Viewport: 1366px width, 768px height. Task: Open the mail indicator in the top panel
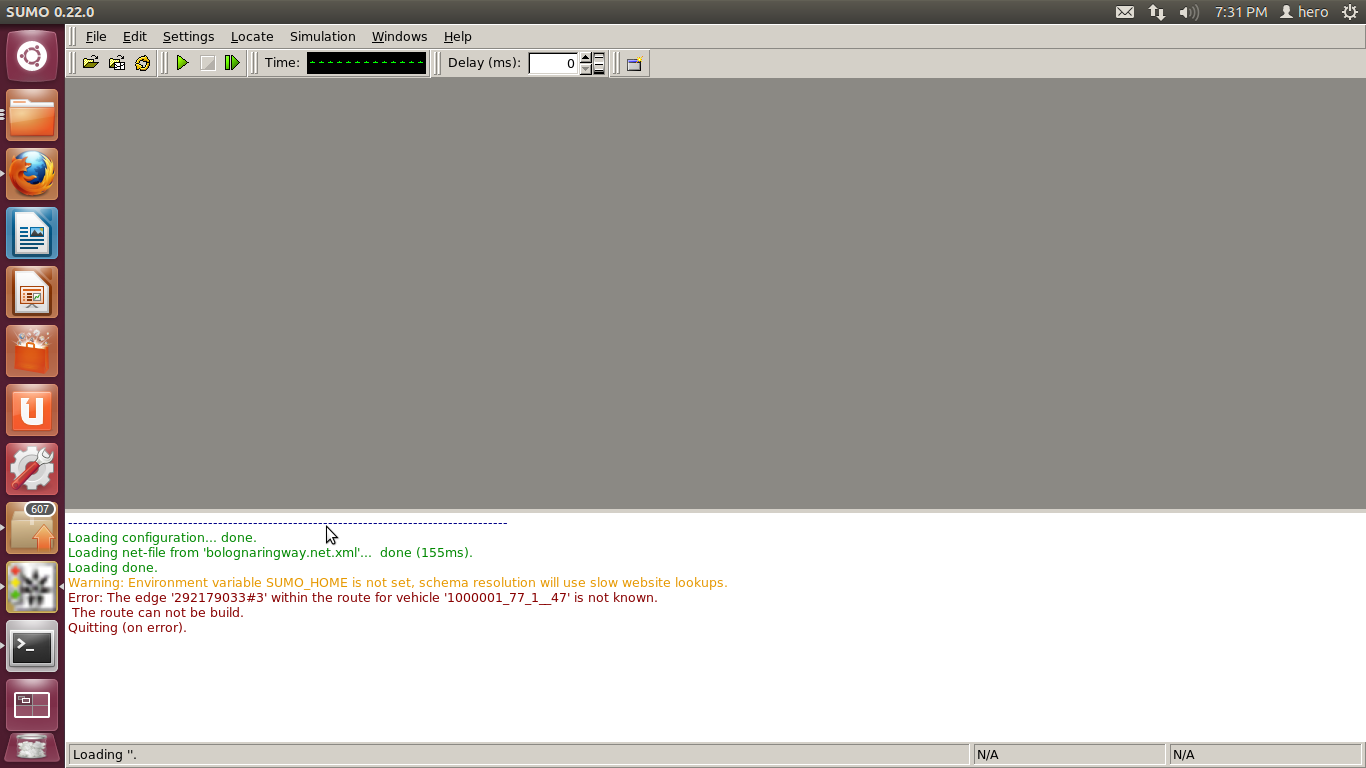click(x=1125, y=12)
